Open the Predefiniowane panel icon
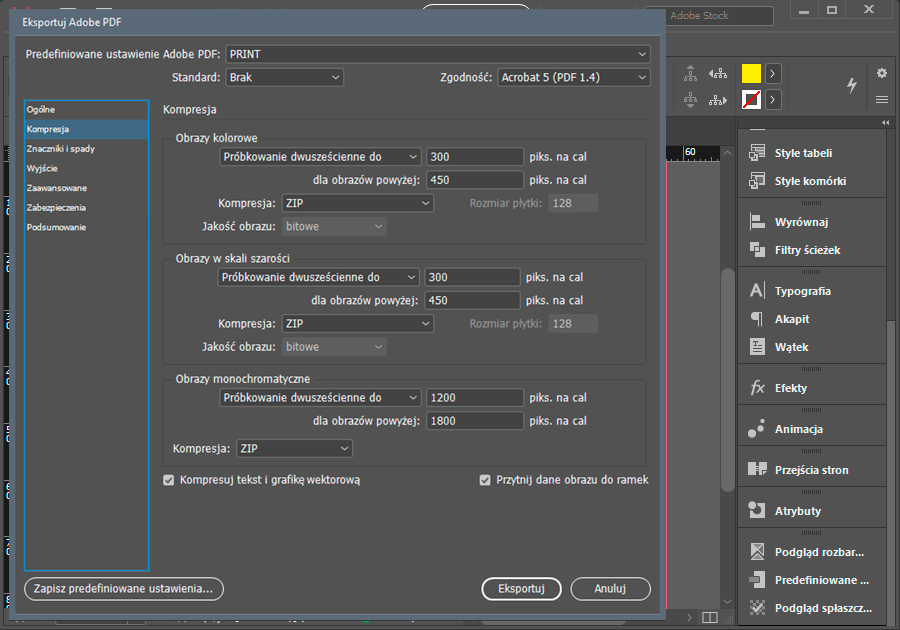 [757, 580]
